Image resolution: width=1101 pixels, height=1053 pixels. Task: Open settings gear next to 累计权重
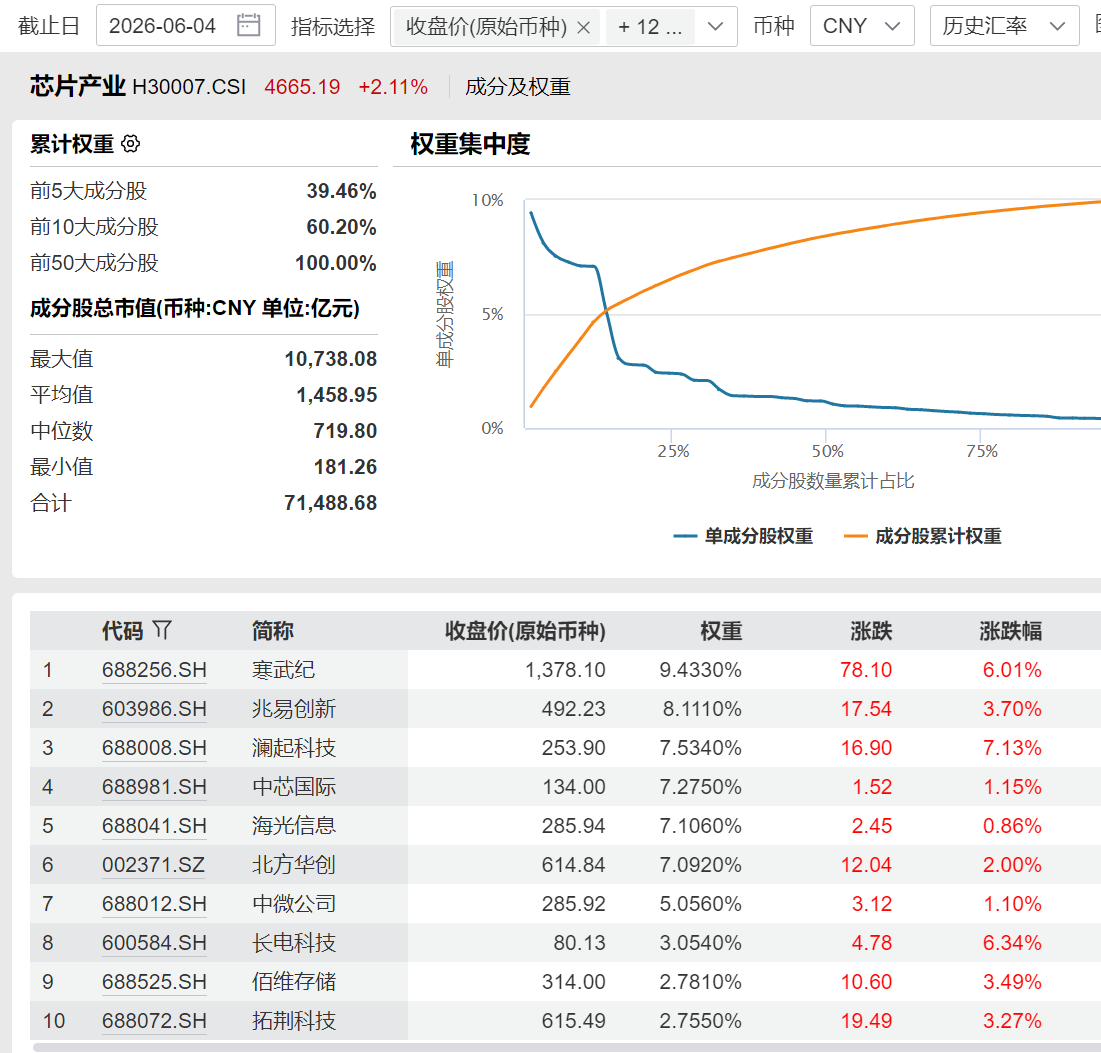click(x=131, y=144)
